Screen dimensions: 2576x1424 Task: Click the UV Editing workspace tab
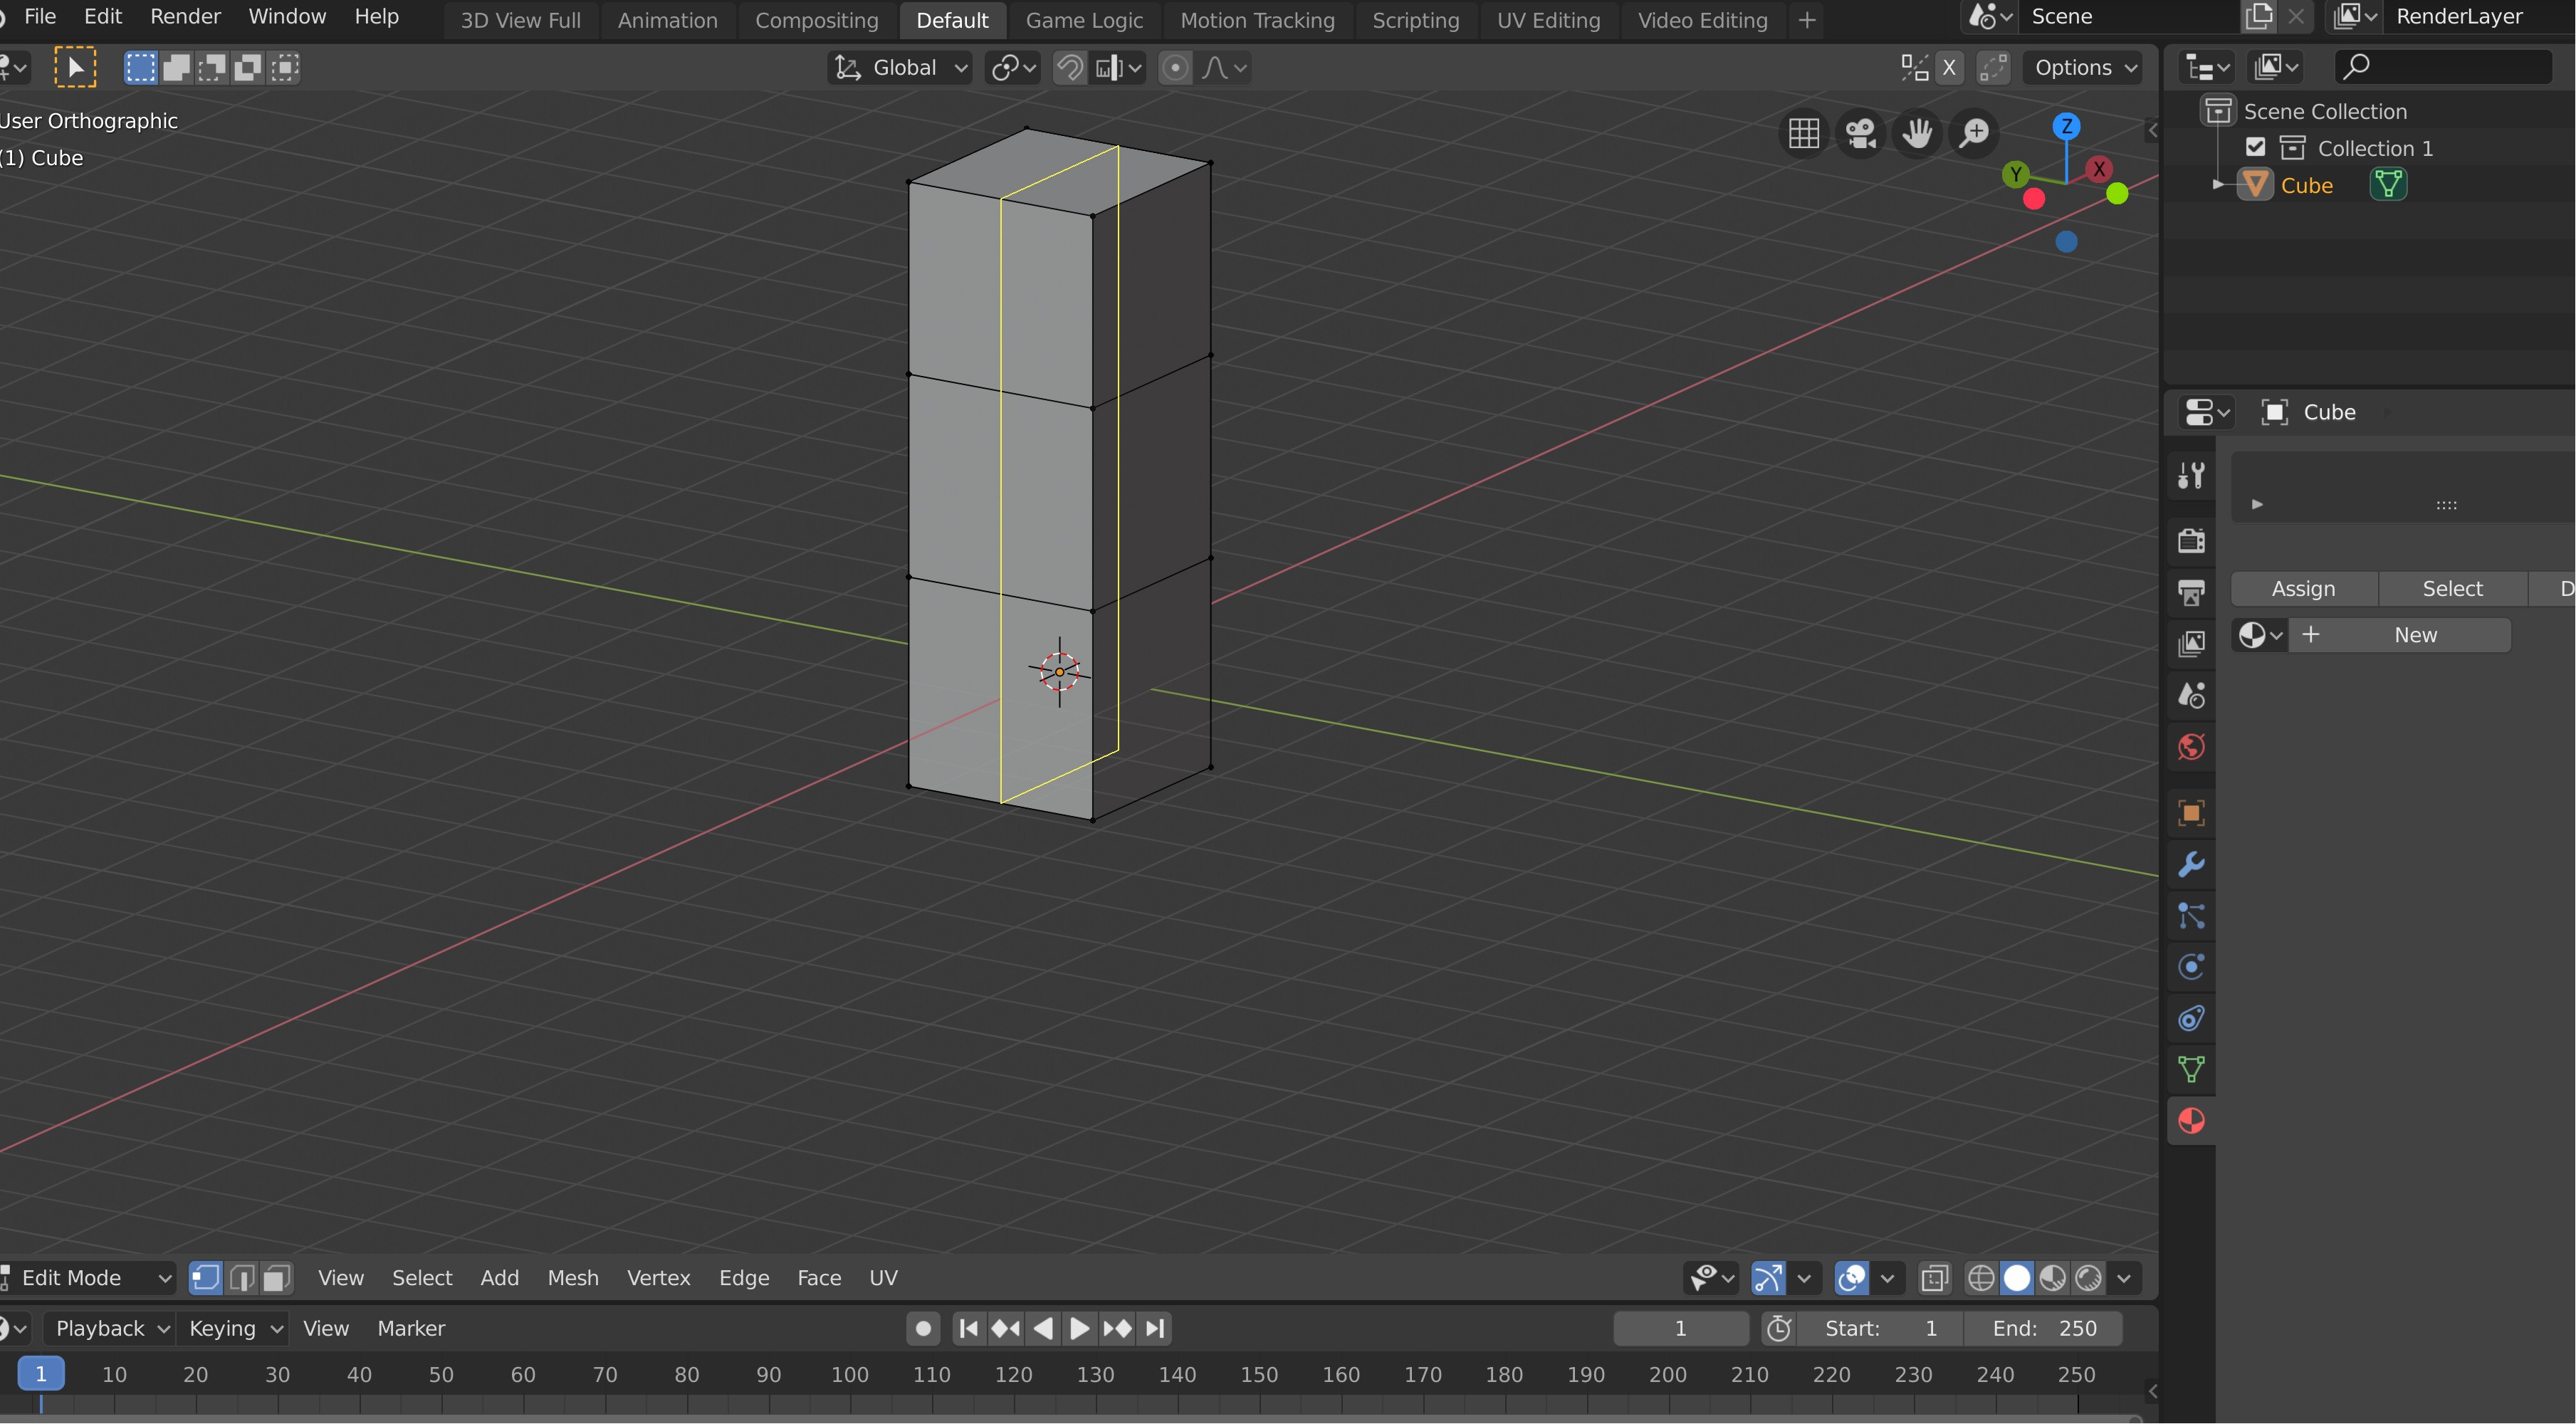coord(1545,19)
